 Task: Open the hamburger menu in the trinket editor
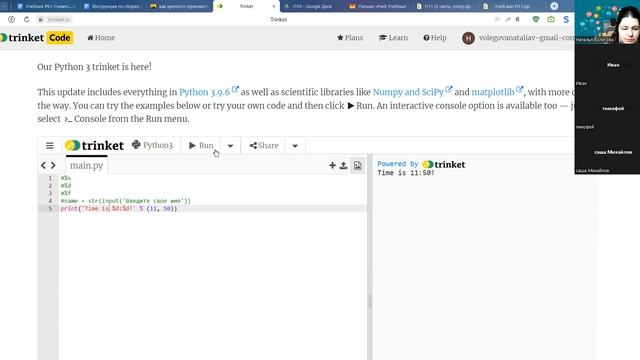click(50, 145)
